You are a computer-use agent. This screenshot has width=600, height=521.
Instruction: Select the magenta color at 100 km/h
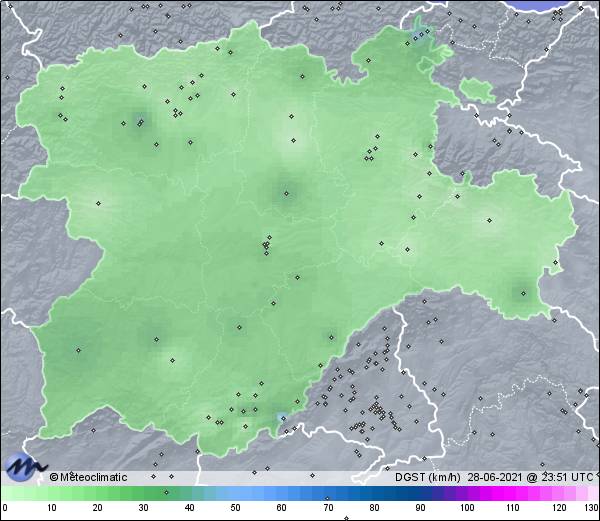[467, 493]
